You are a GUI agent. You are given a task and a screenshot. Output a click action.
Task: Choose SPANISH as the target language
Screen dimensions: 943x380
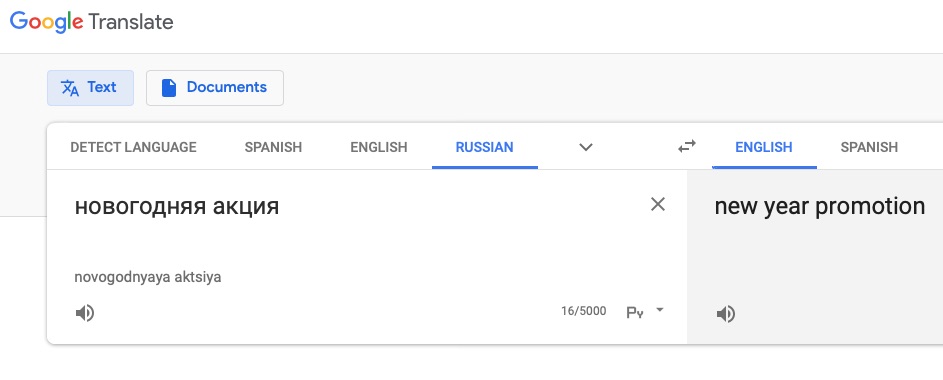(x=869, y=147)
